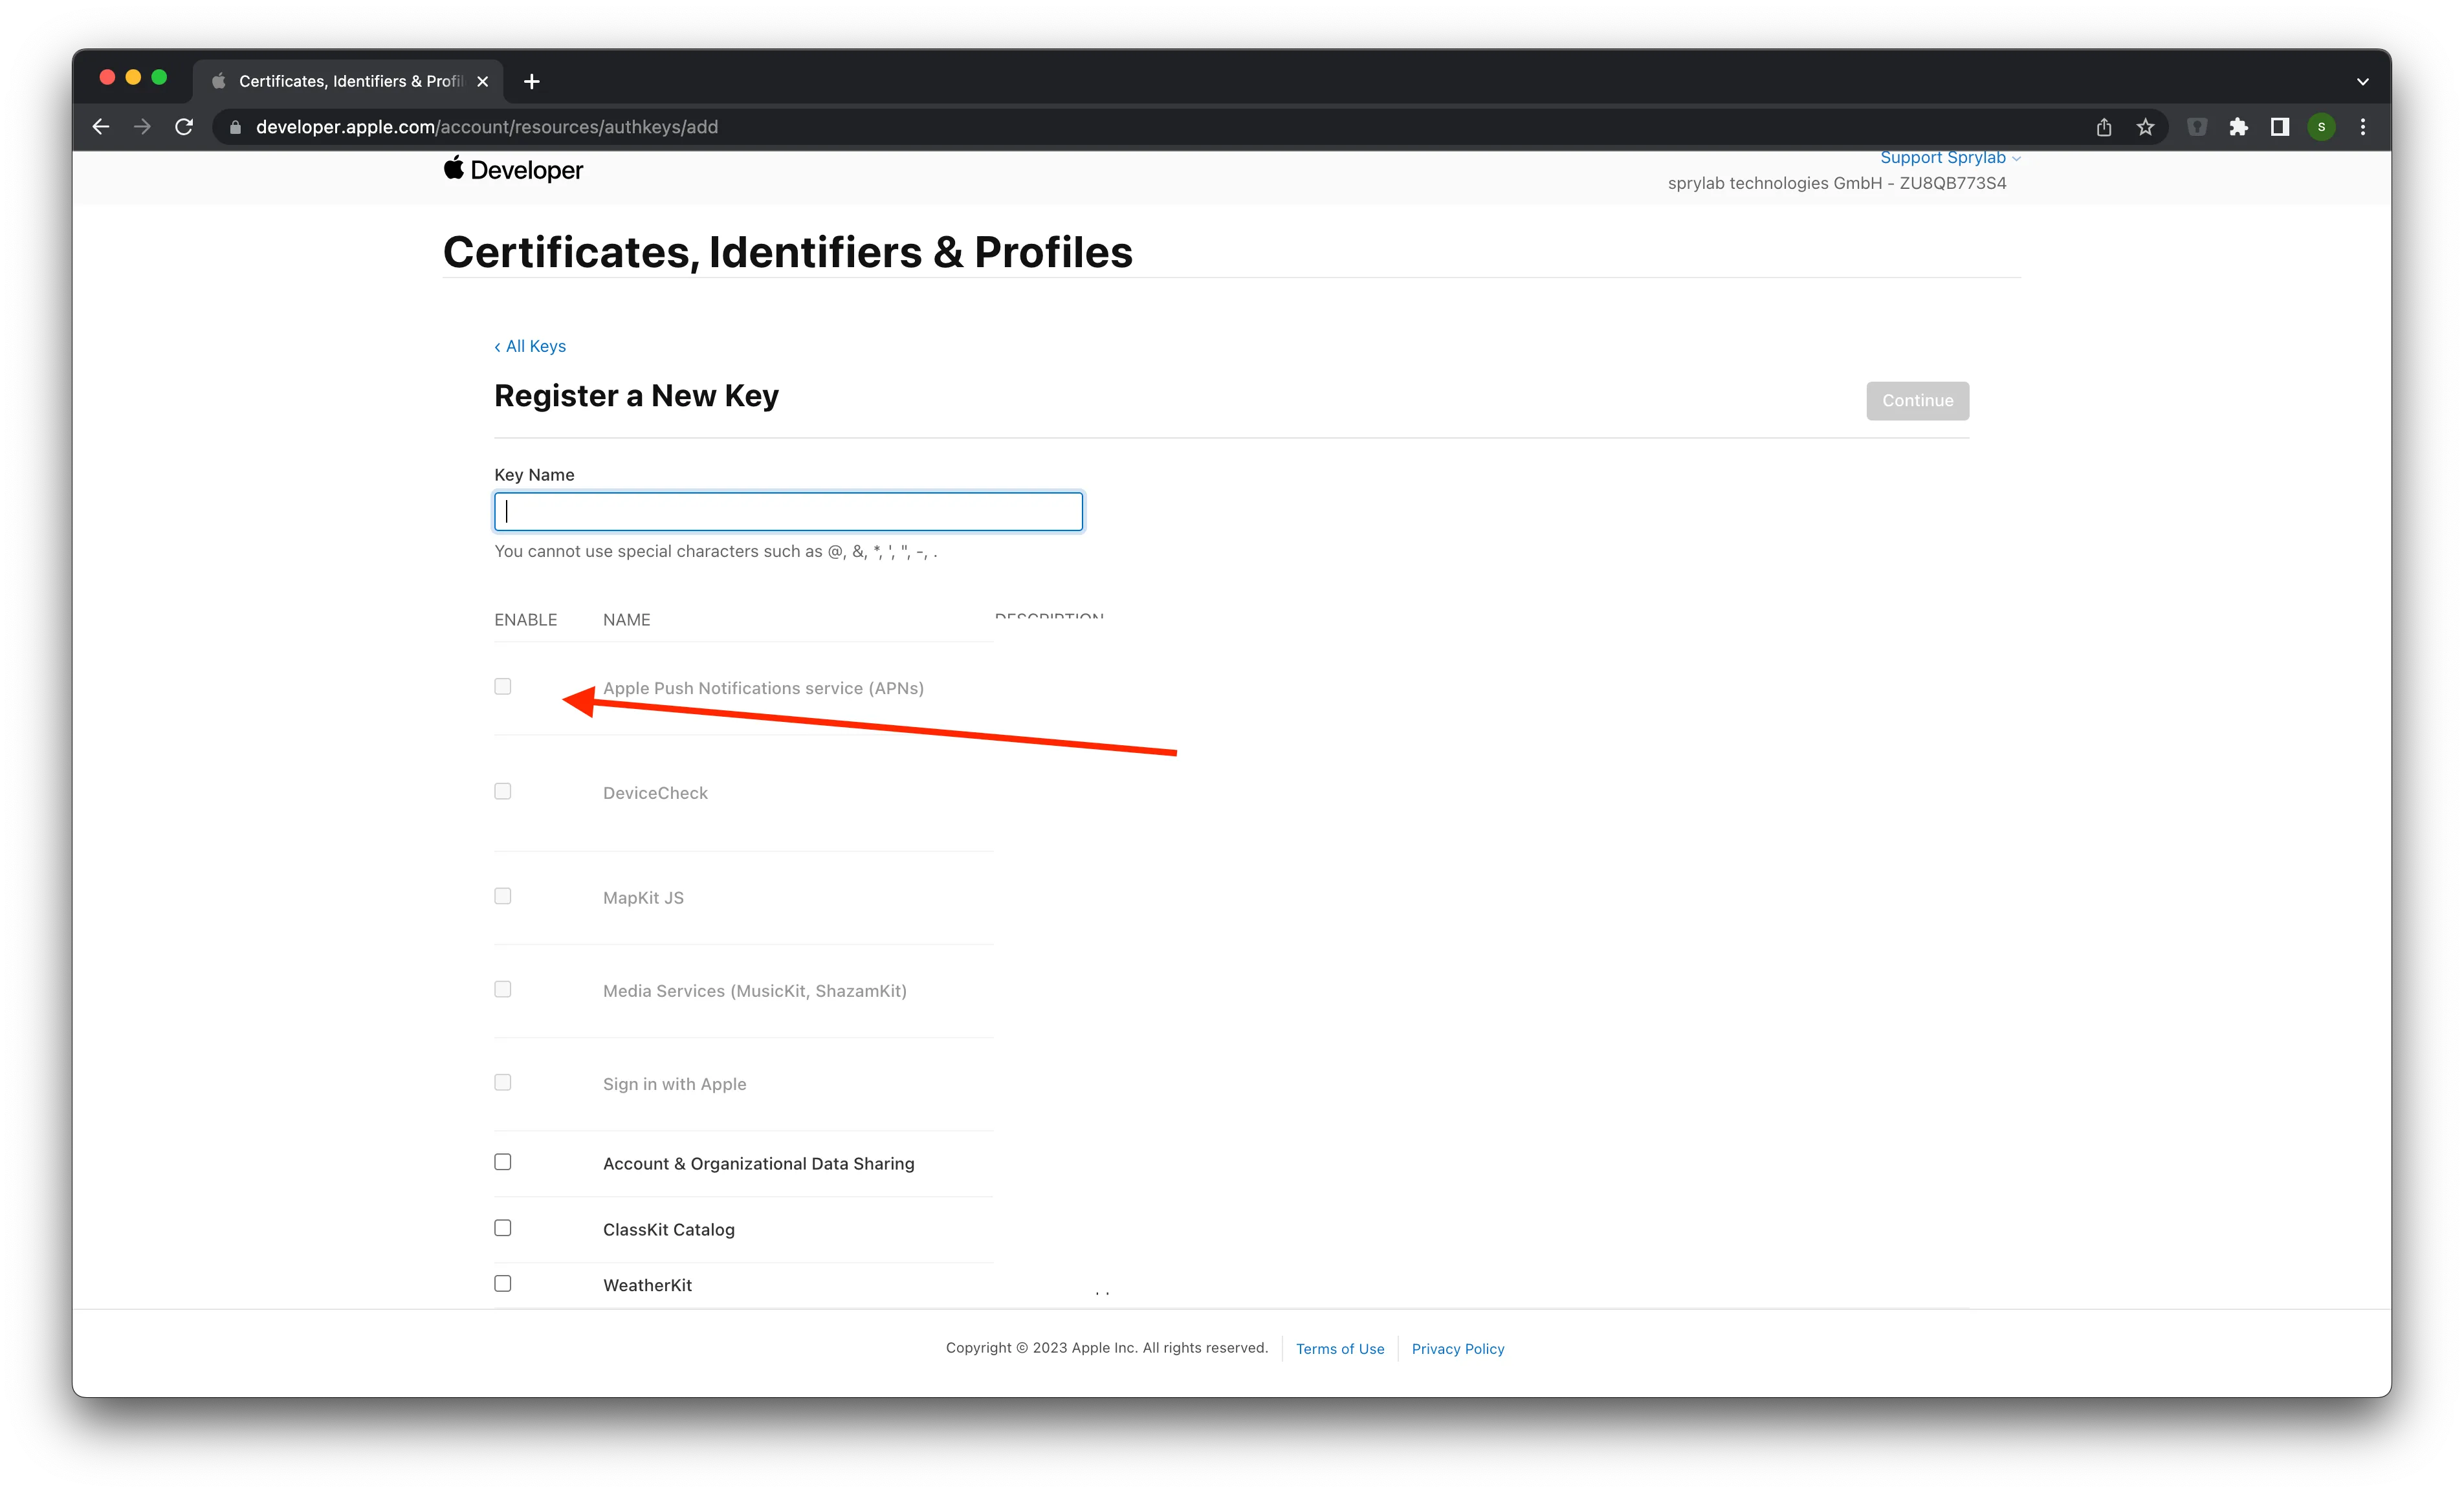The width and height of the screenshot is (2464, 1493).
Task: Enable Account & Organizational Data Sharing
Action: 503,1162
